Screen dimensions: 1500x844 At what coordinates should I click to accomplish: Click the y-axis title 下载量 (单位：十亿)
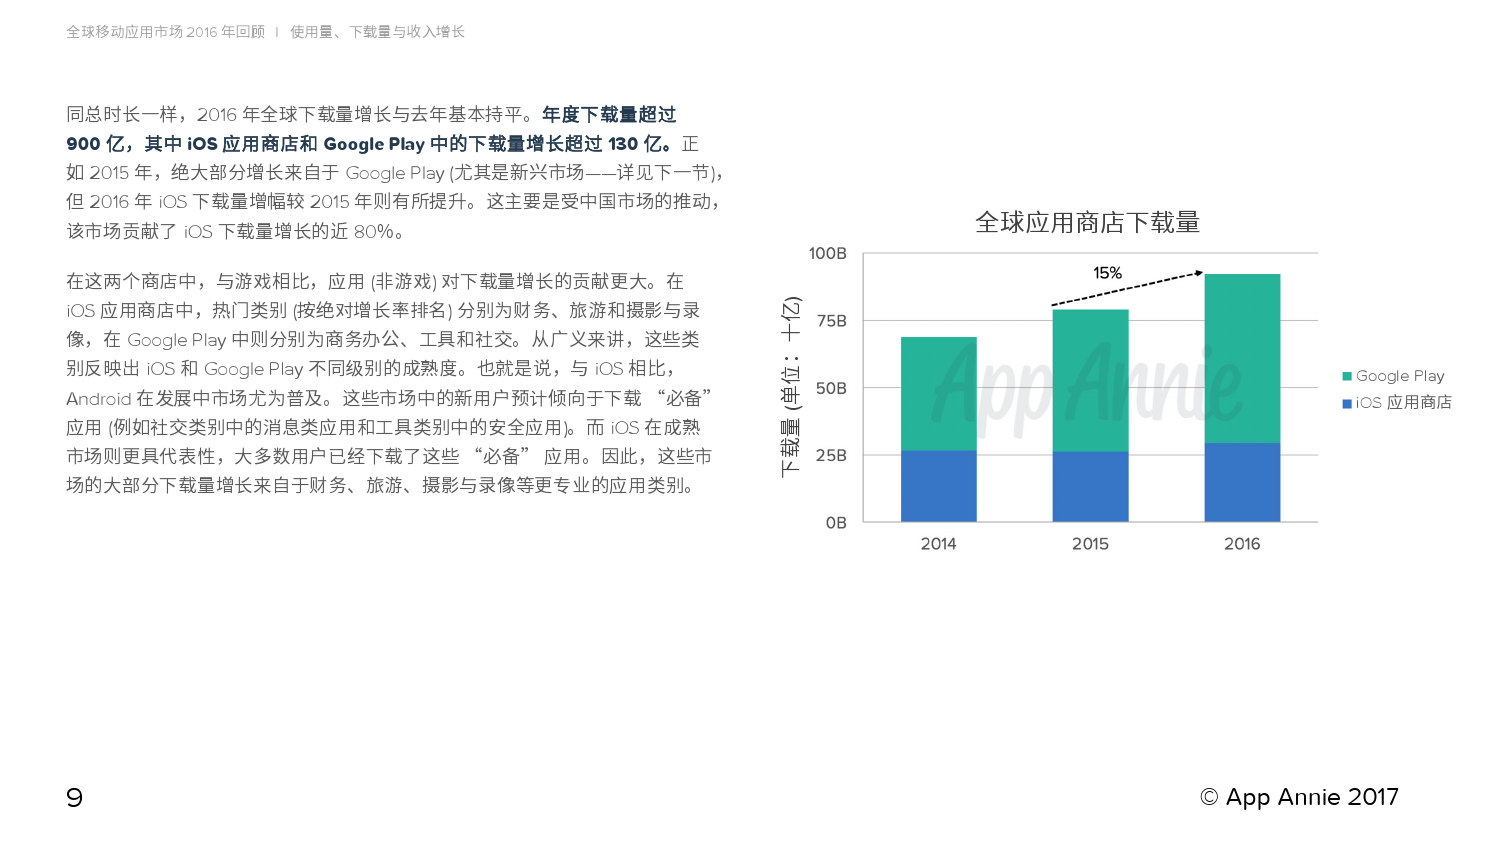click(x=791, y=387)
